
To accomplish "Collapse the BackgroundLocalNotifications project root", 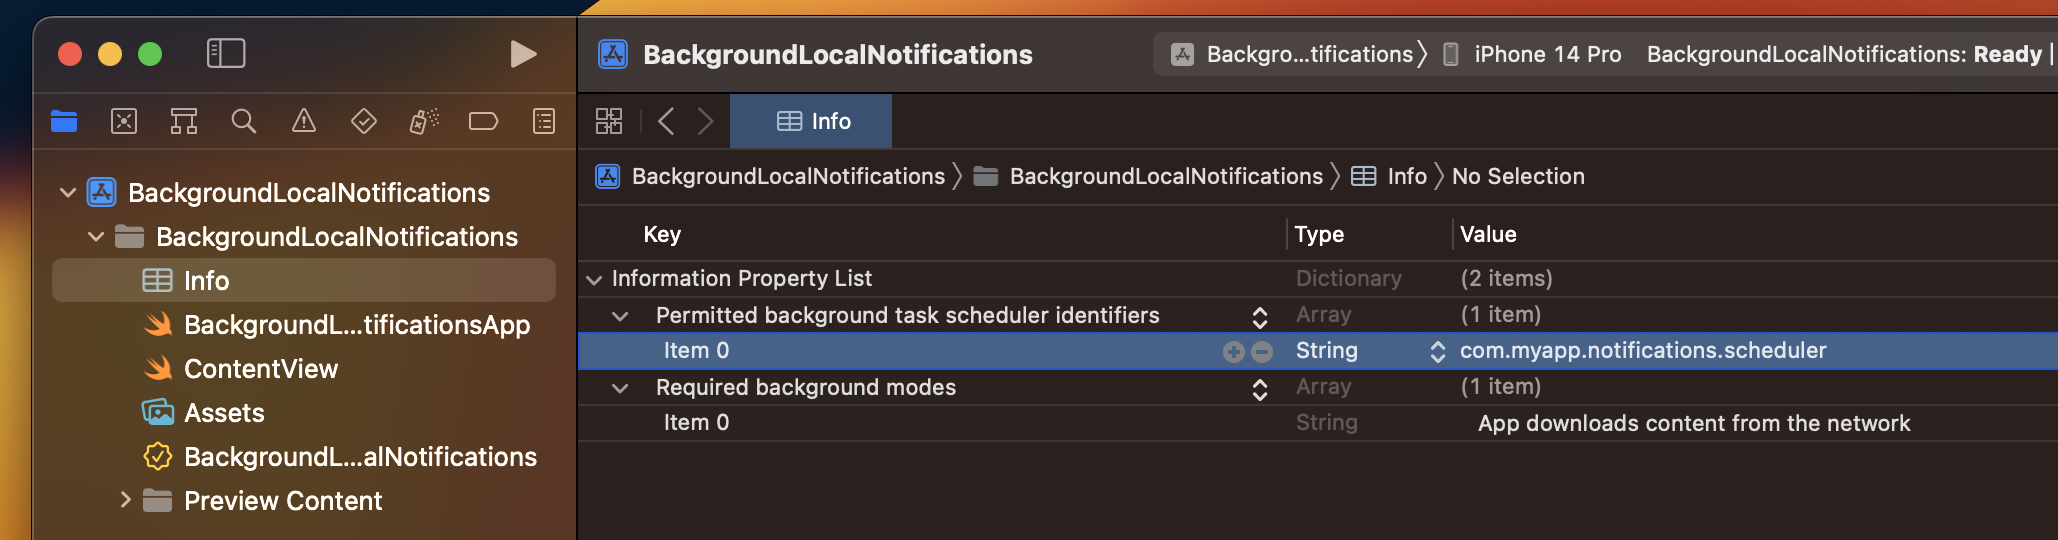I will (68, 192).
